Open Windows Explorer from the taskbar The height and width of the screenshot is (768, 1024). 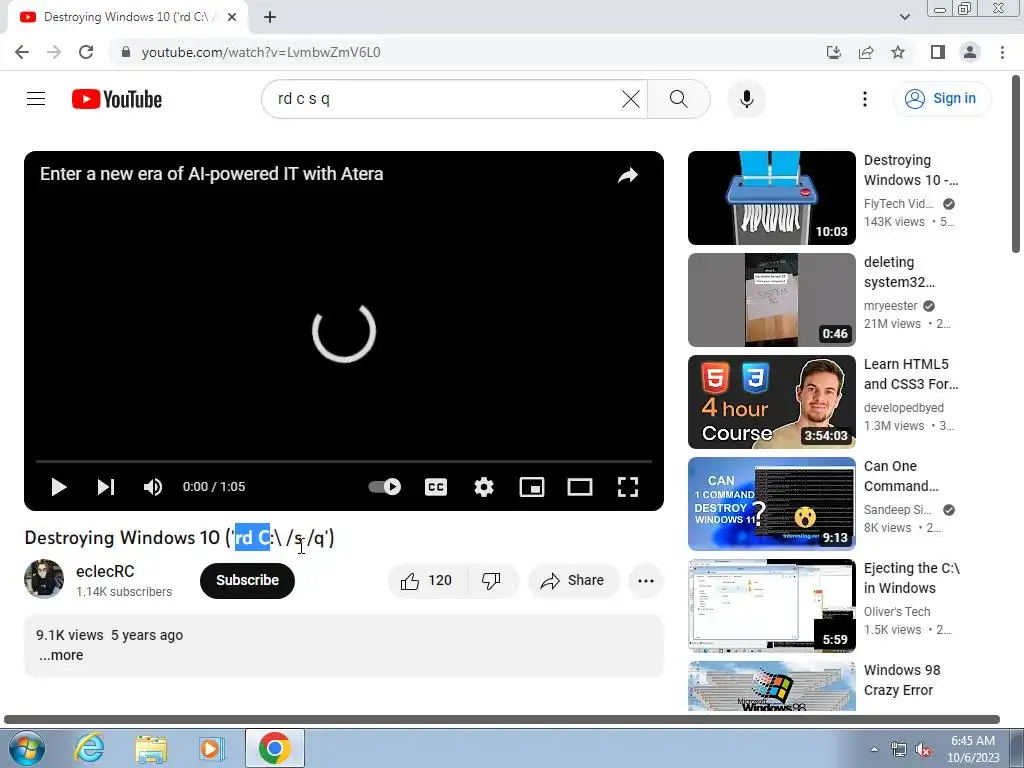click(x=151, y=748)
